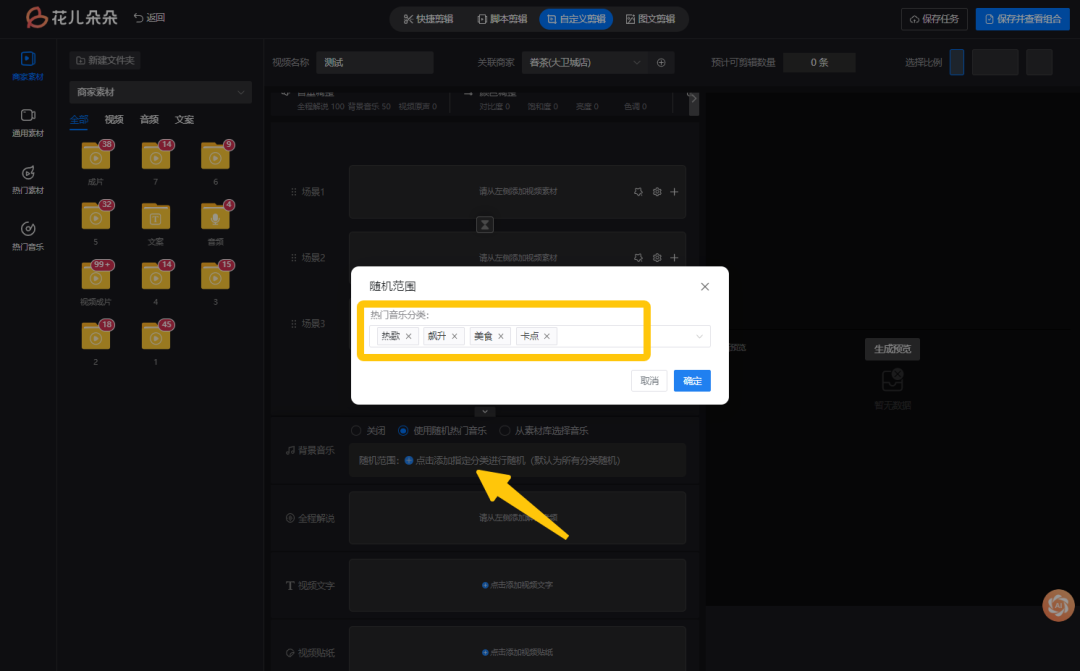Open the 视频成片 folder

click(x=96, y=276)
